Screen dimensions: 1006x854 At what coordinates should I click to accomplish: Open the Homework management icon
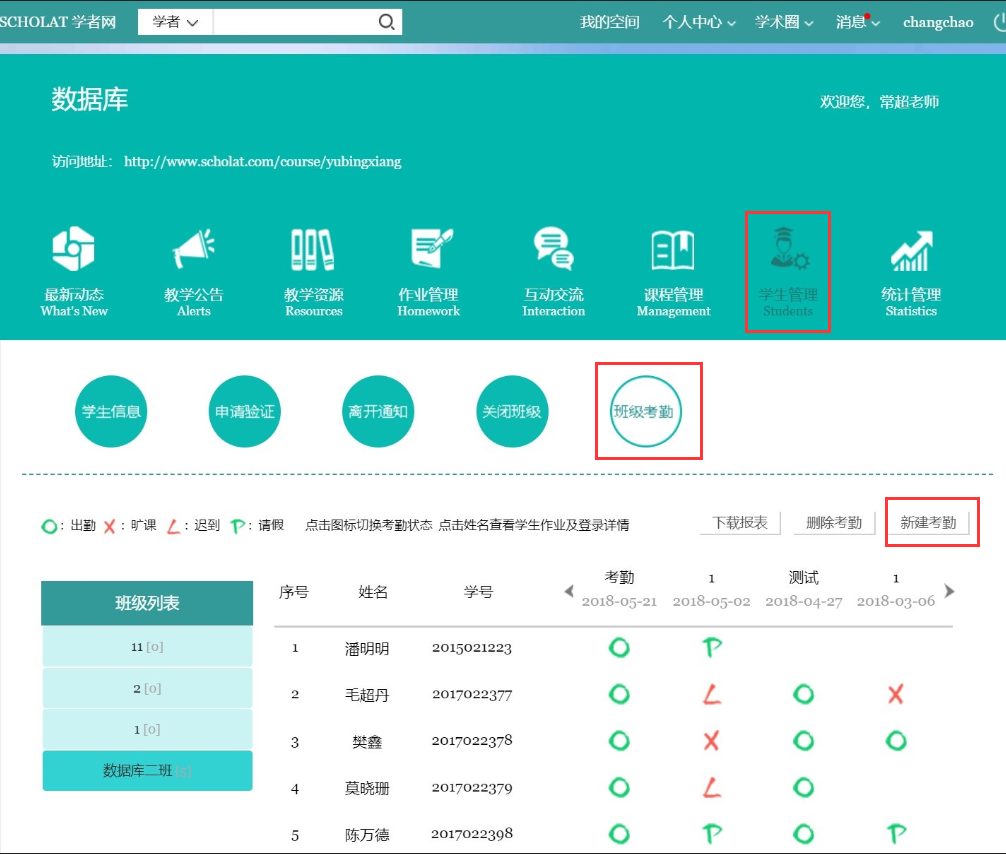429,251
